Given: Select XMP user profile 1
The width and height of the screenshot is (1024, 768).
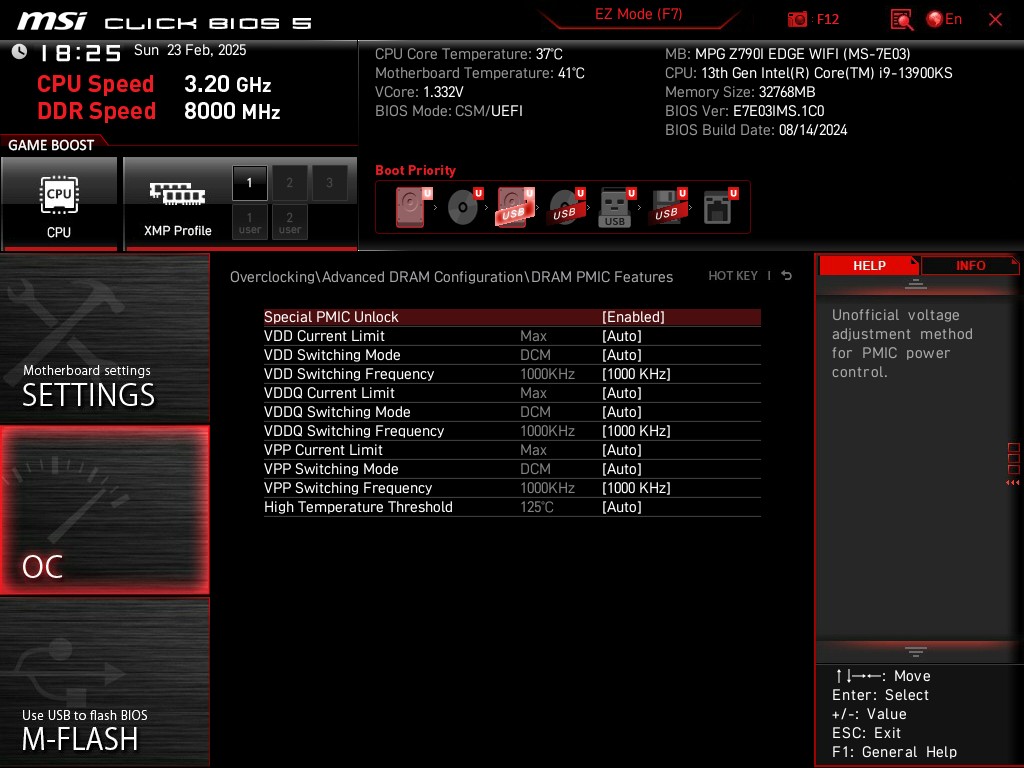Looking at the screenshot, I should tap(249, 222).
